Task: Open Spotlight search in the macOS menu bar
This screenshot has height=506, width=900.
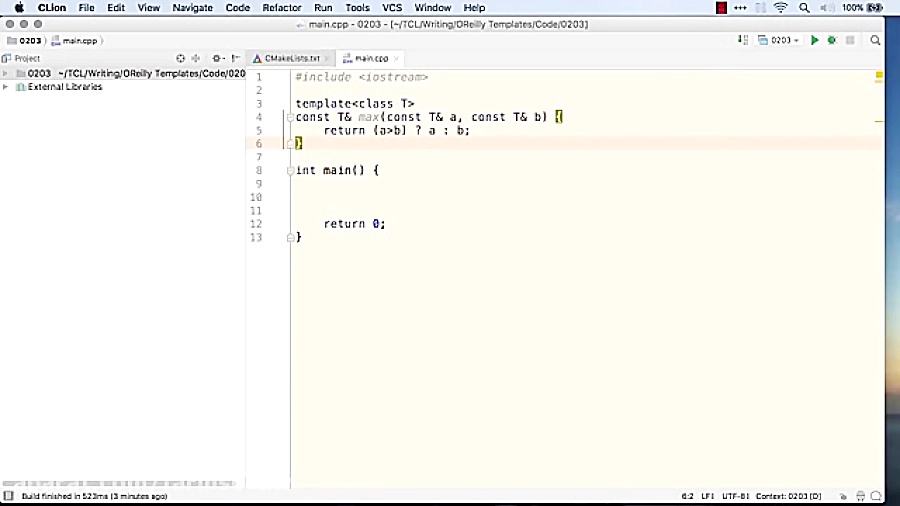Action: (804, 8)
